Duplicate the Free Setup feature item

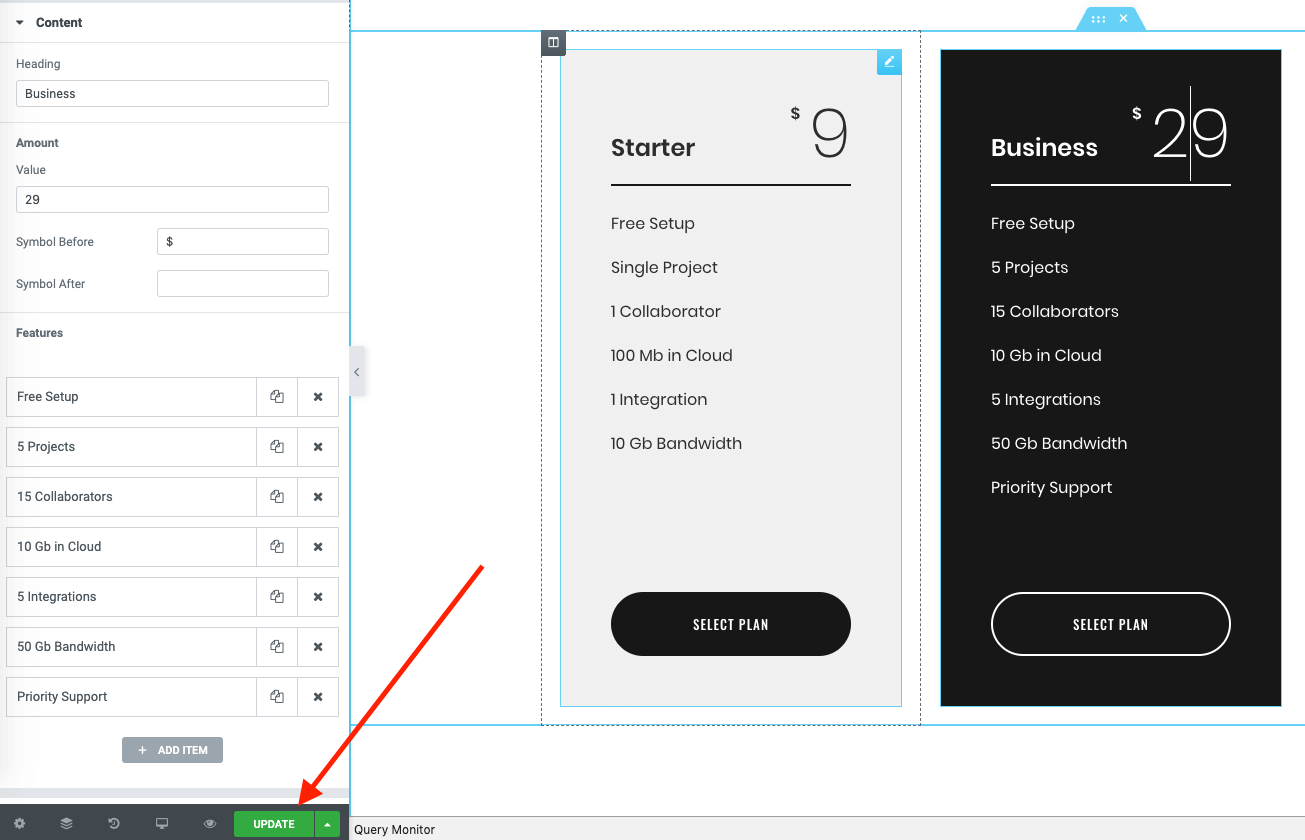pos(277,397)
